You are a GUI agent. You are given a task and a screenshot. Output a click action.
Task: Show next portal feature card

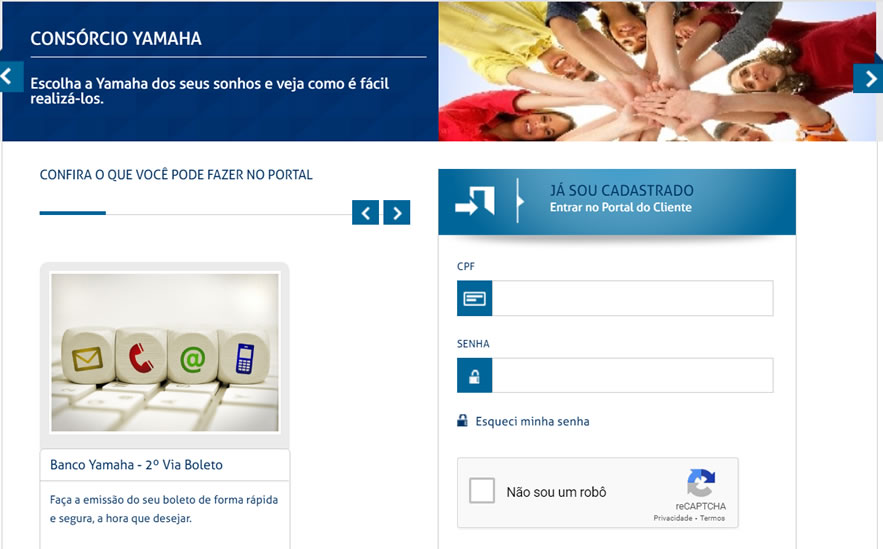396,212
